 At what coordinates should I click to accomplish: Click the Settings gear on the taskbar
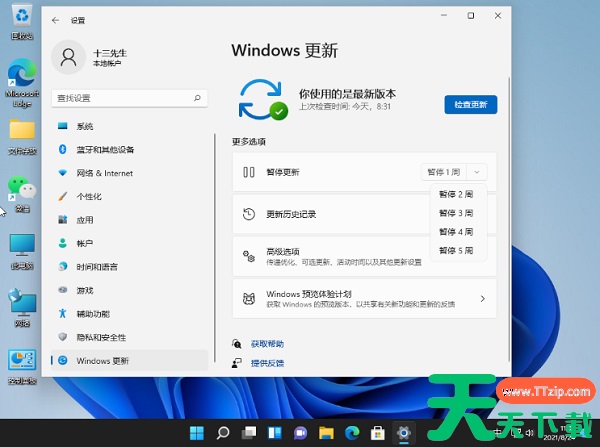tap(404, 433)
